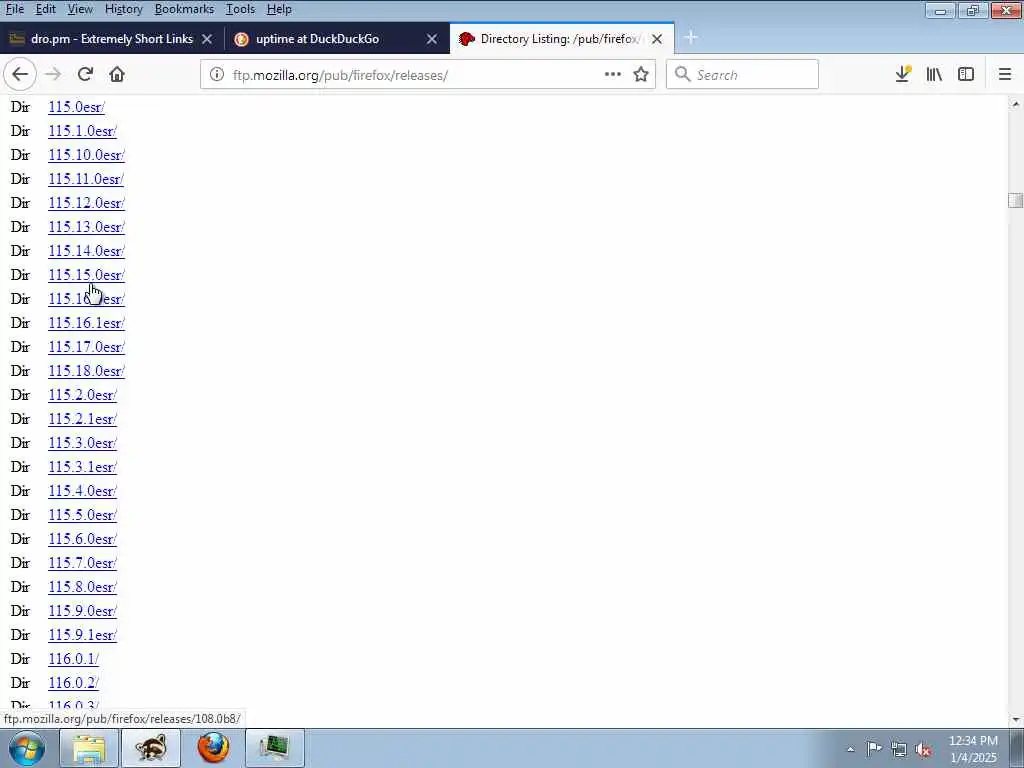The width and height of the screenshot is (1024, 768).
Task: Switch to dro.pm Extremely Short Links tab
Action: [x=112, y=39]
